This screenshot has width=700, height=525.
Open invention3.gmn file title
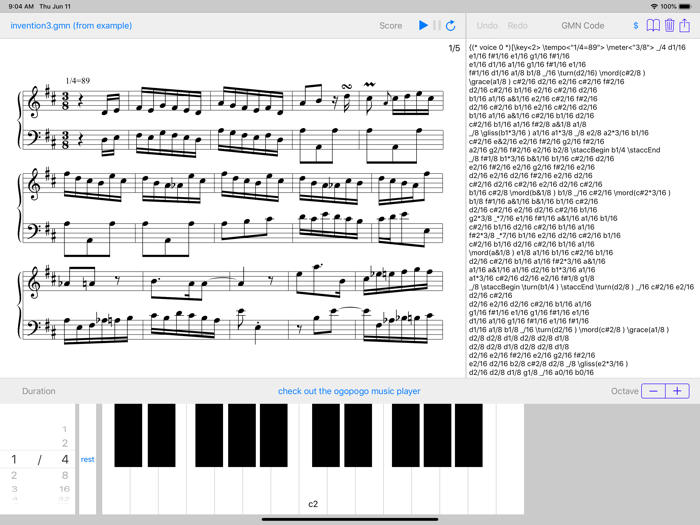(x=71, y=25)
